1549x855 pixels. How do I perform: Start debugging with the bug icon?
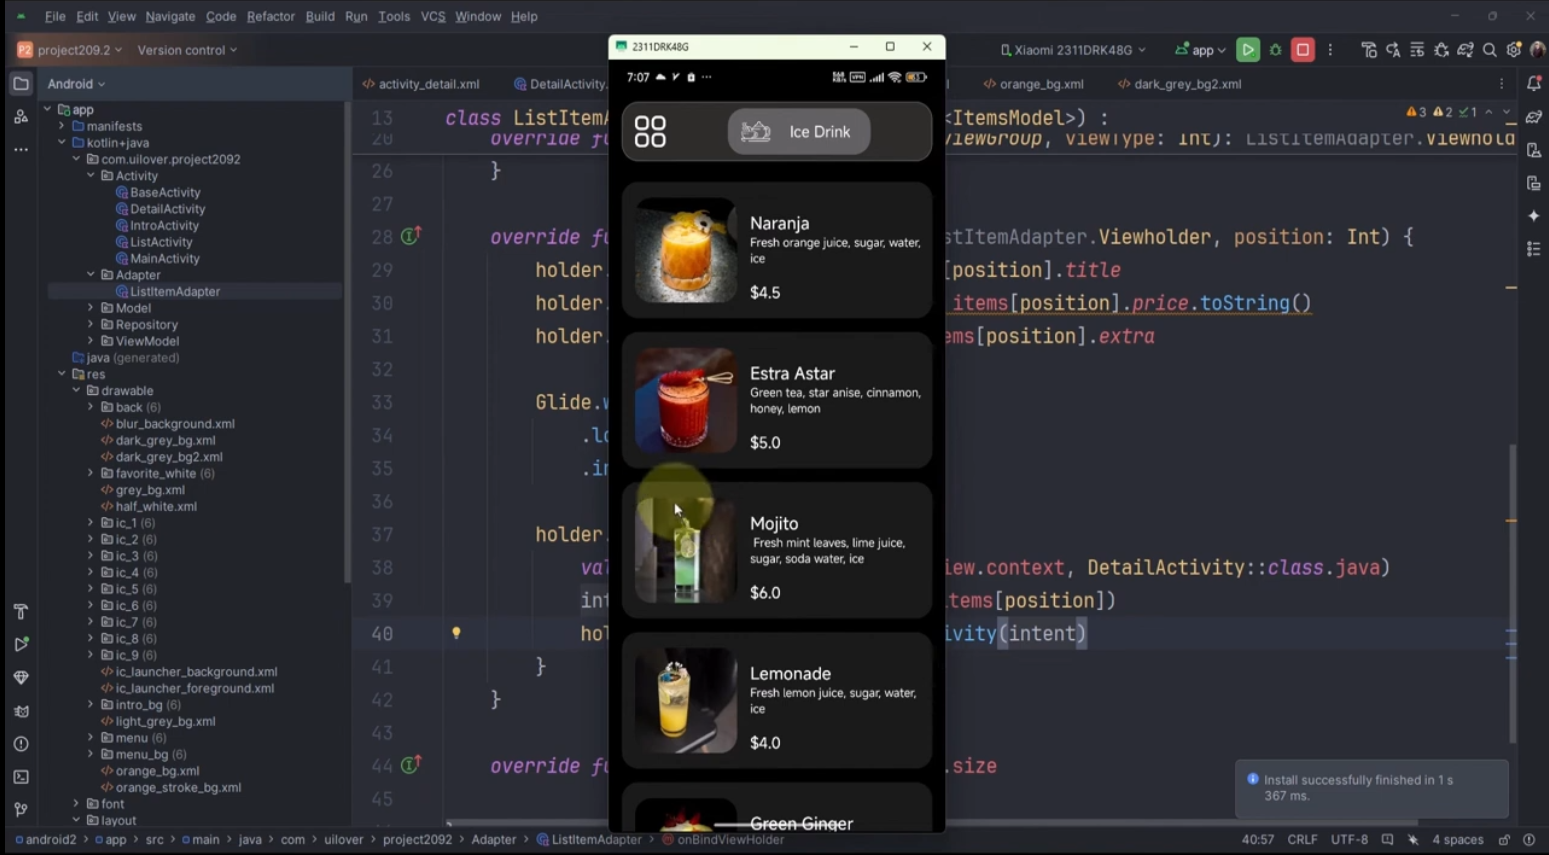(1275, 50)
